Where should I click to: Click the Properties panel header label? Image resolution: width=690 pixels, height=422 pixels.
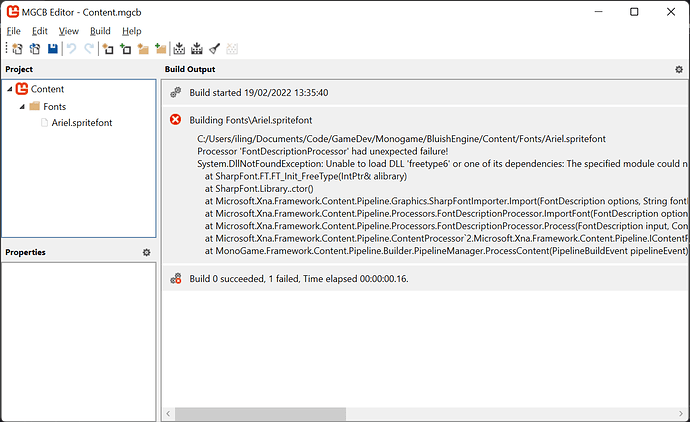[26, 252]
